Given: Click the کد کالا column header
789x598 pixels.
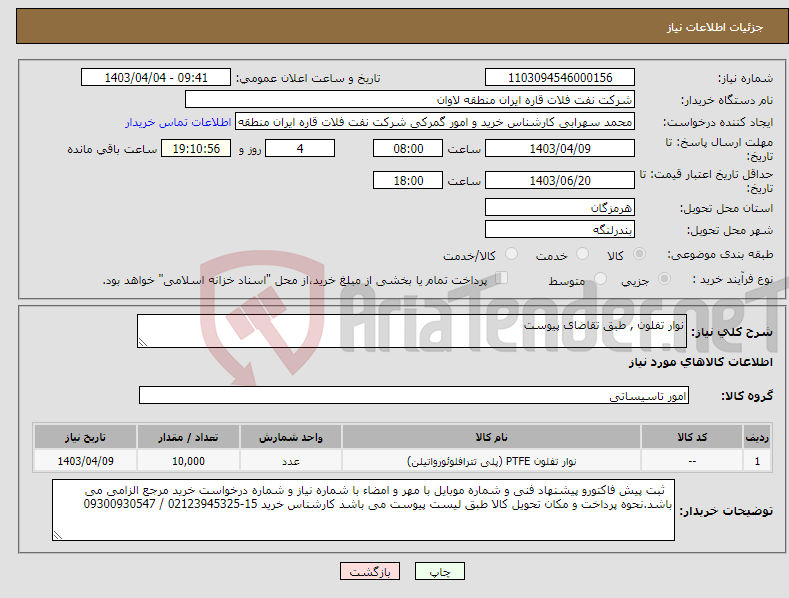Looking at the screenshot, I should click(692, 437).
